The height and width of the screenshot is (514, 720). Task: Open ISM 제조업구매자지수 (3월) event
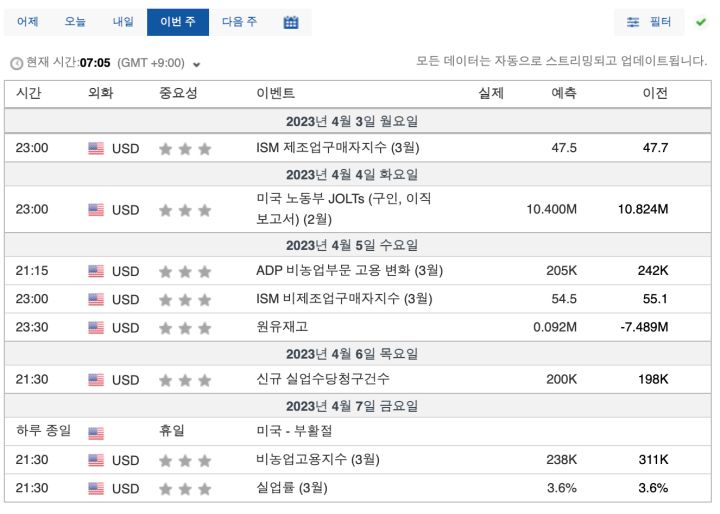click(x=338, y=148)
